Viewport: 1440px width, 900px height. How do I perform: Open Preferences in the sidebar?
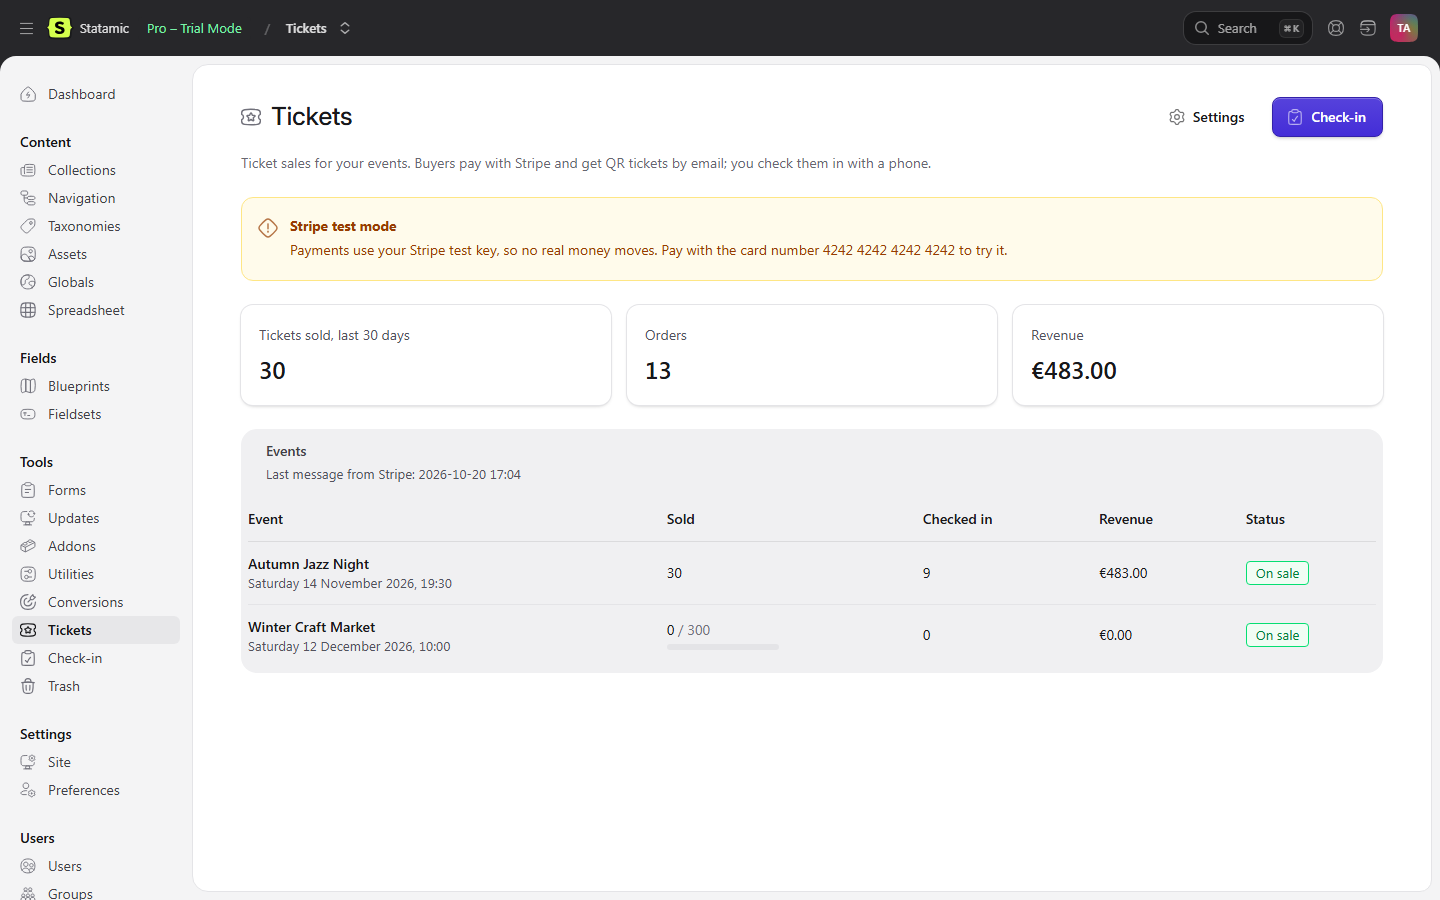[x=96, y=790]
